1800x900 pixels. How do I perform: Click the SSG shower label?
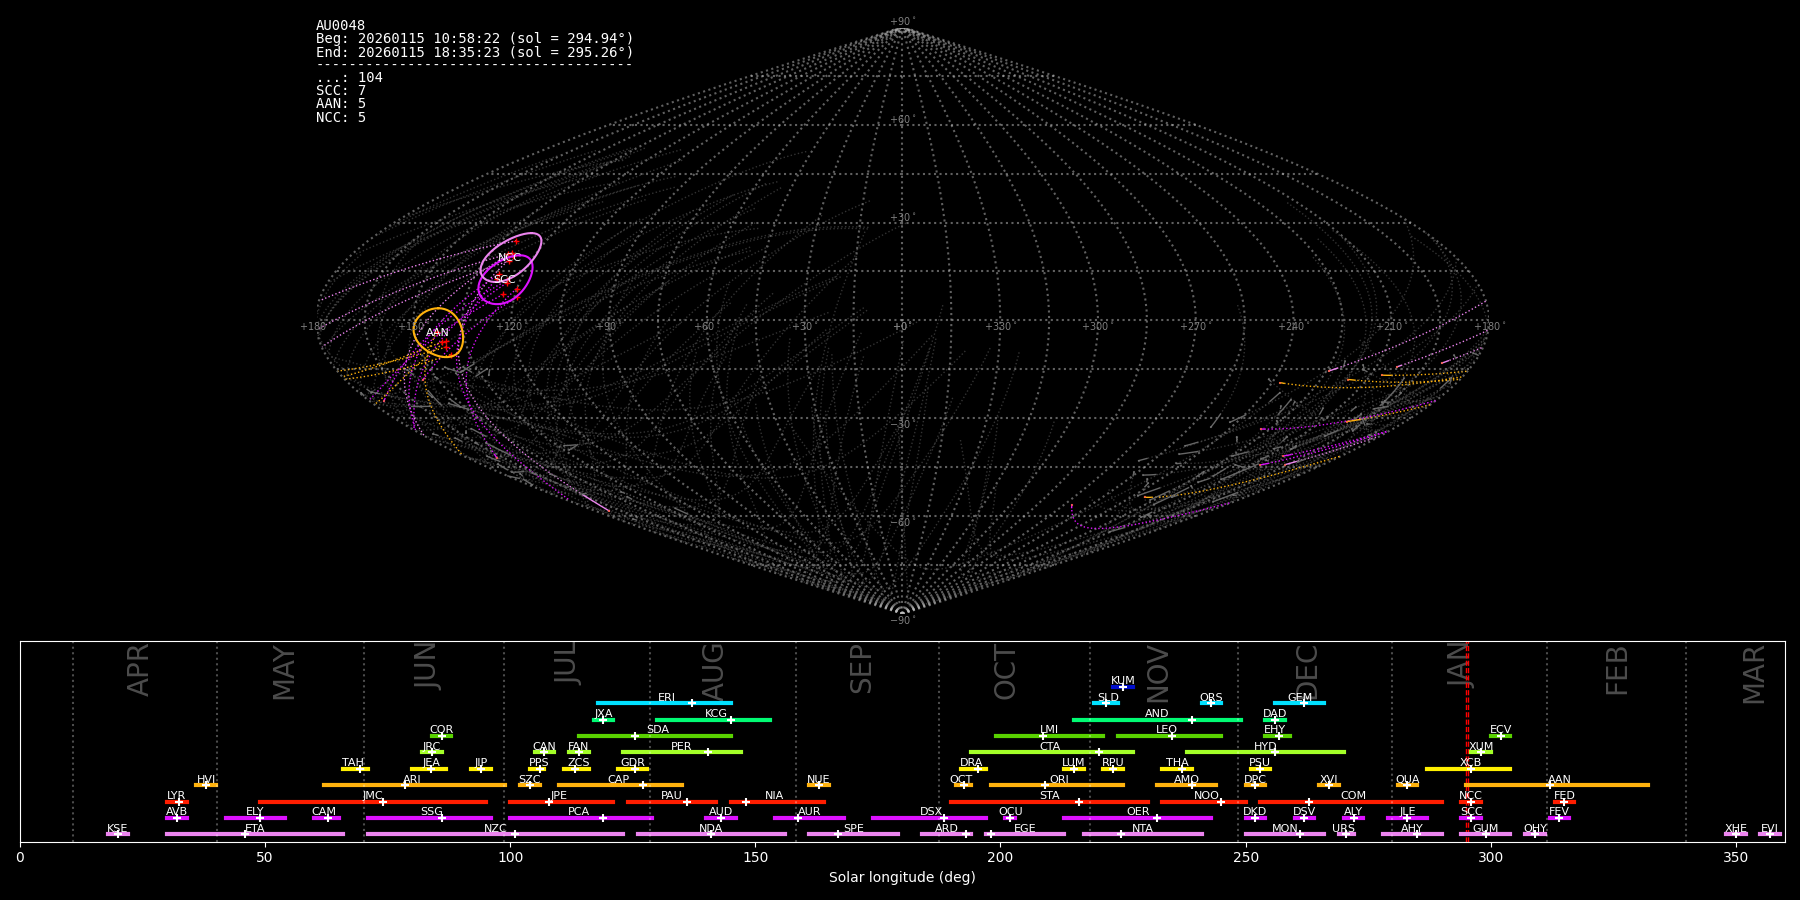(431, 812)
